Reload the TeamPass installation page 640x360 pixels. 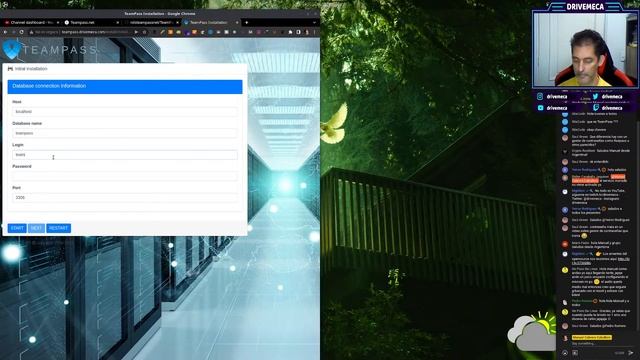pos(22,32)
